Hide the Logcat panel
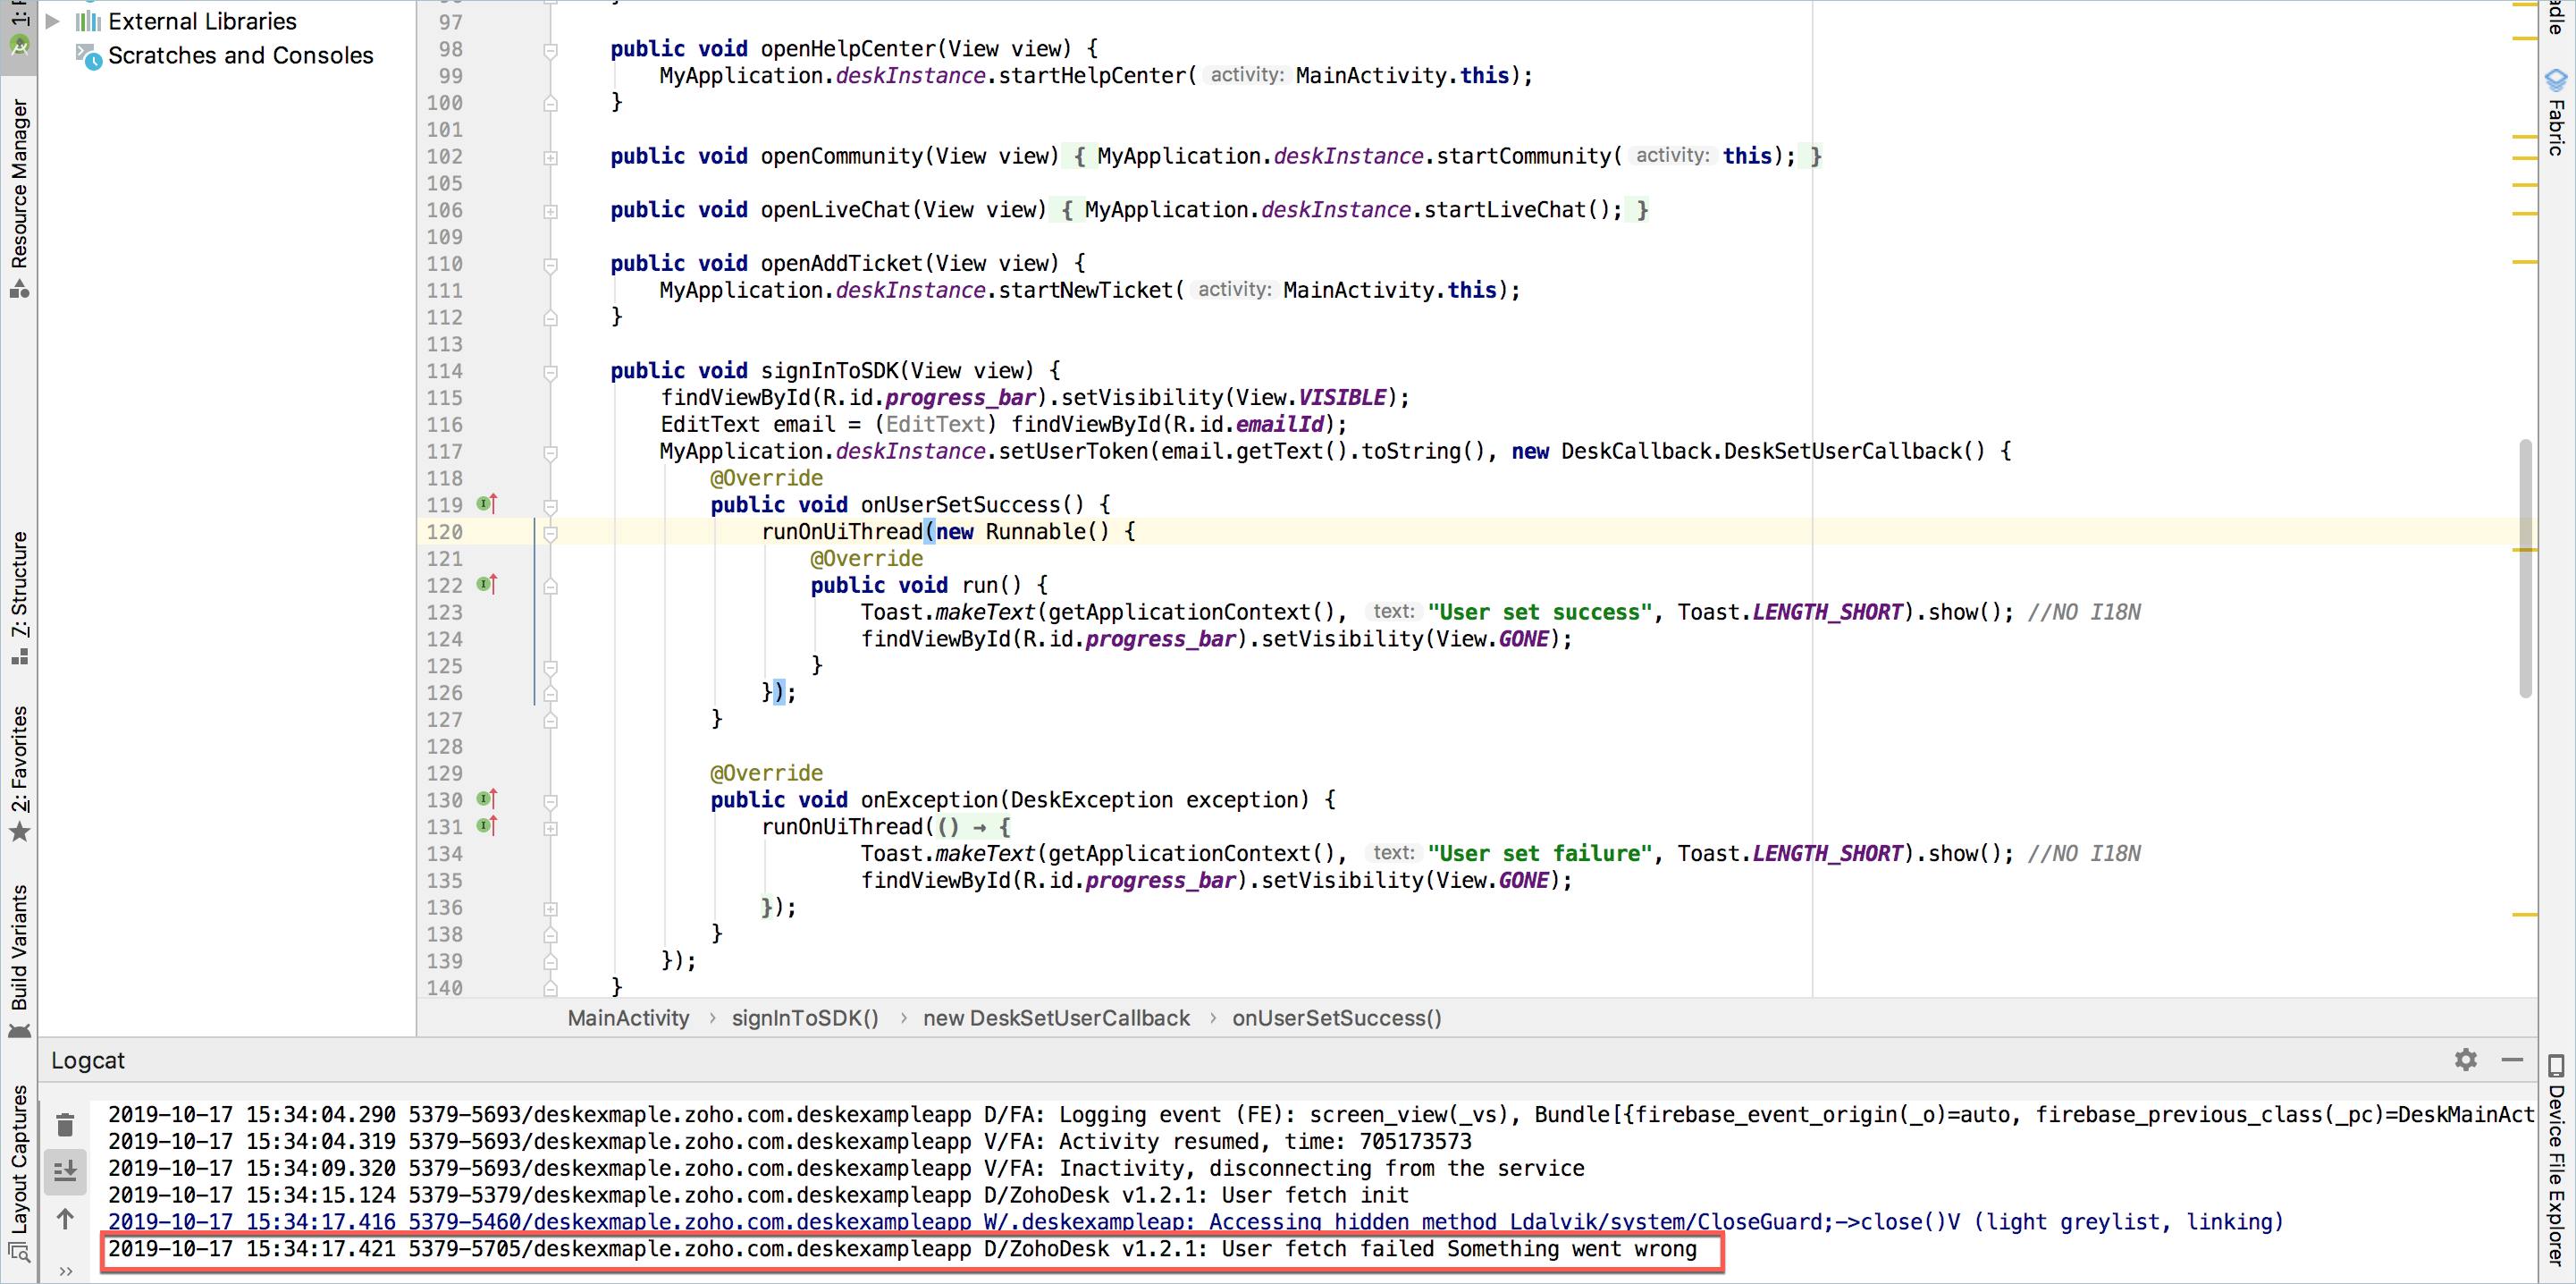This screenshot has height=1284, width=2576. point(2512,1059)
